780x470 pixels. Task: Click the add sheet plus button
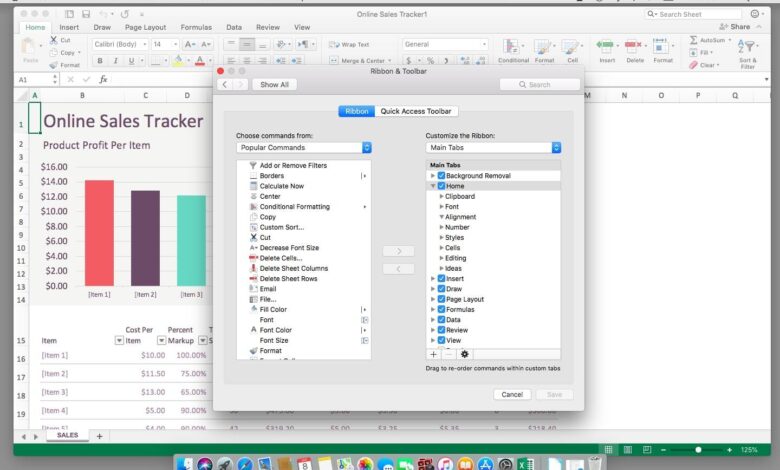99,436
